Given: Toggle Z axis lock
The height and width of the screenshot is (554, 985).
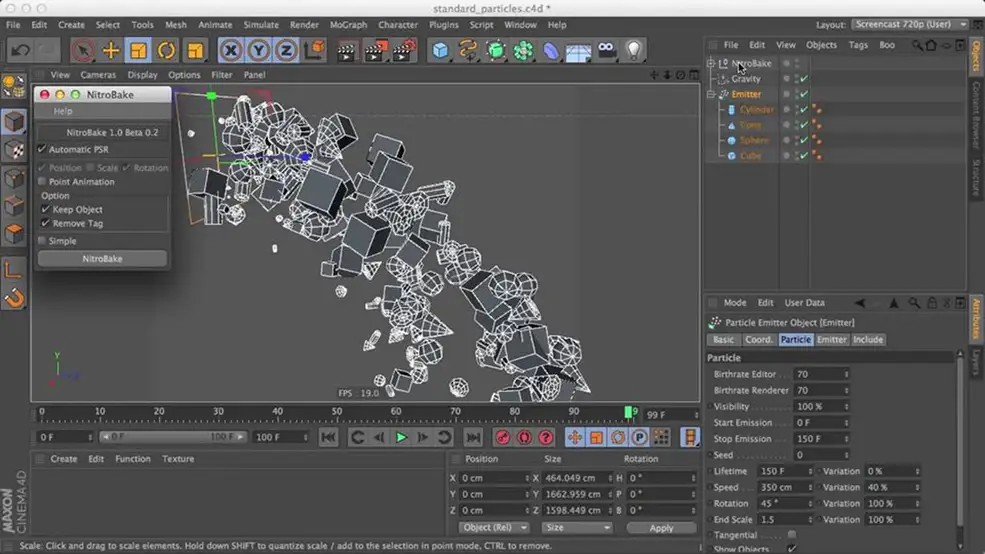Looking at the screenshot, I should [286, 50].
